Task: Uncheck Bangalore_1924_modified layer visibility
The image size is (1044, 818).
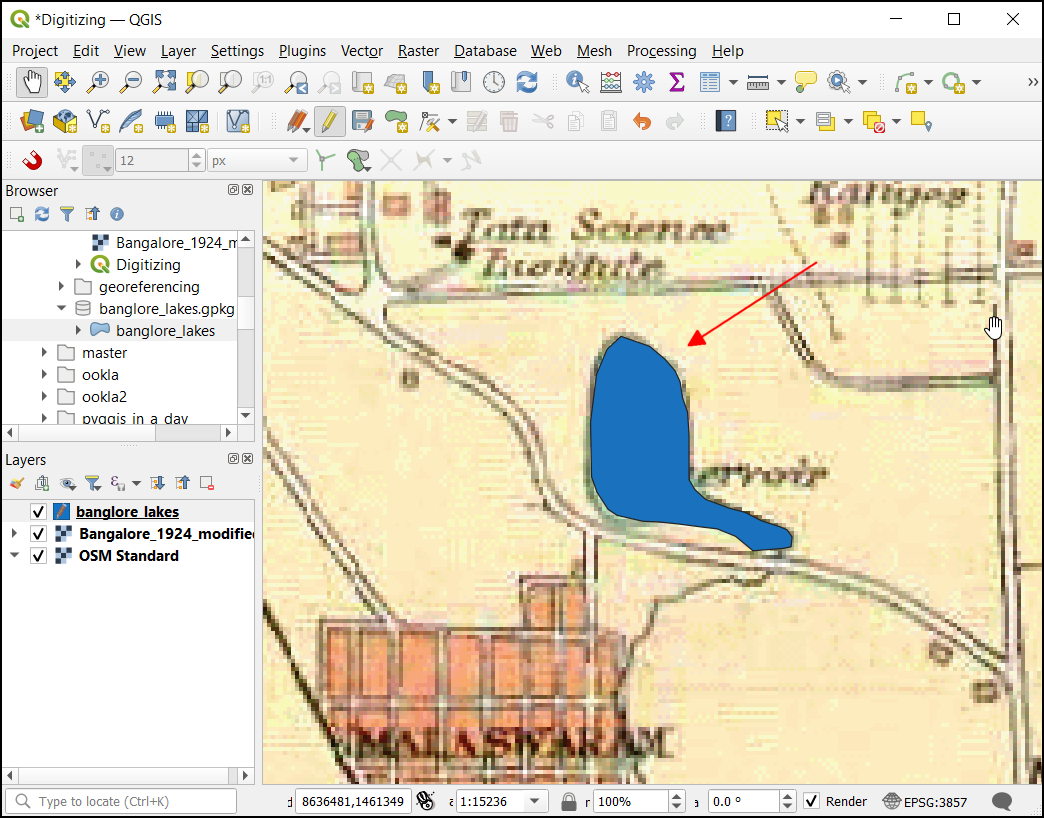Action: [38, 534]
